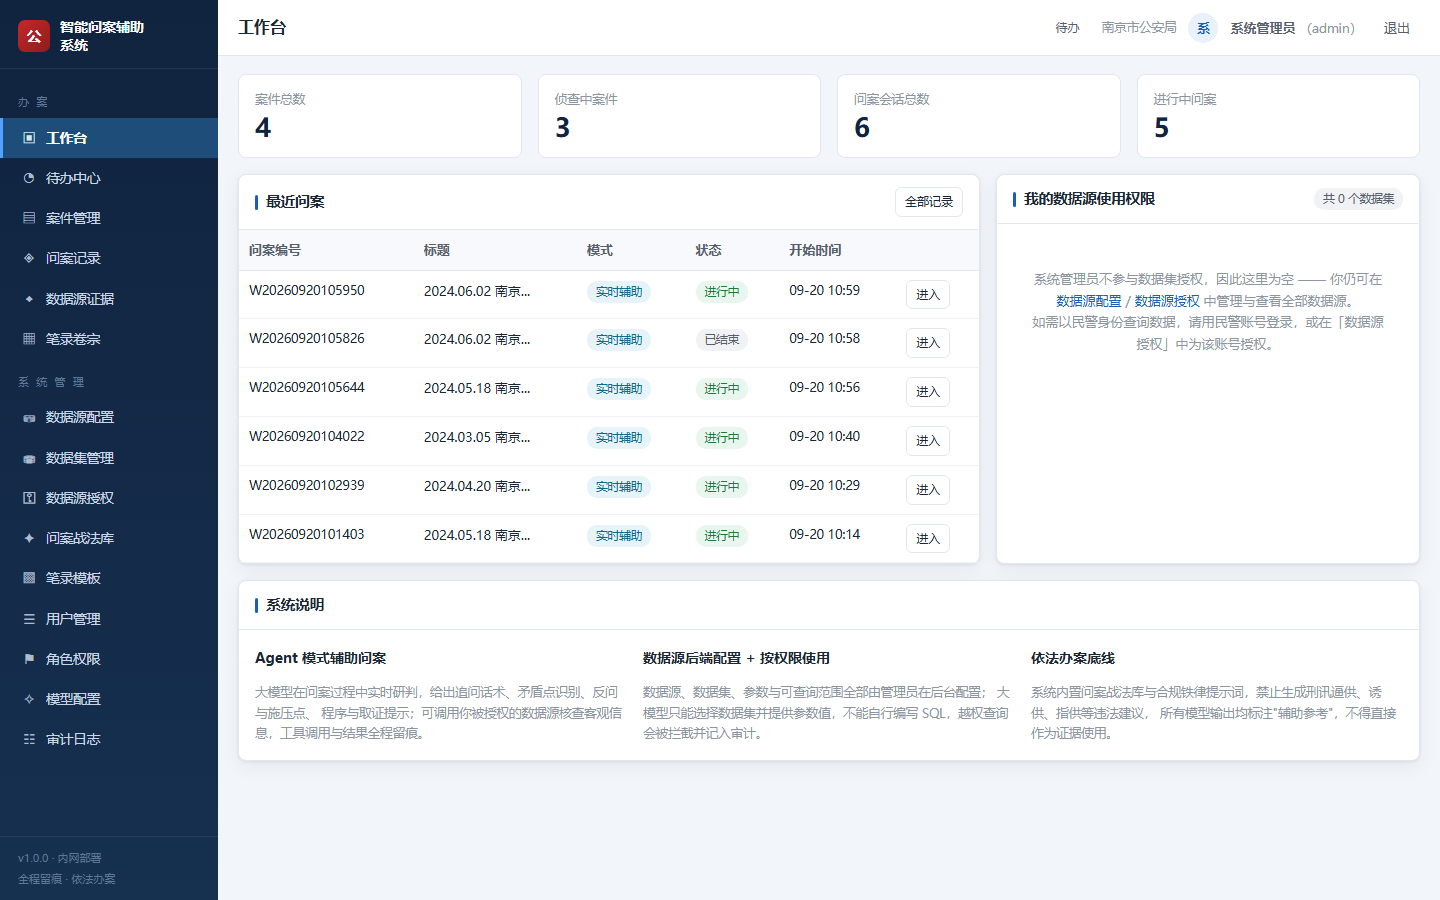Click the red app logo icon

[x=34, y=36]
